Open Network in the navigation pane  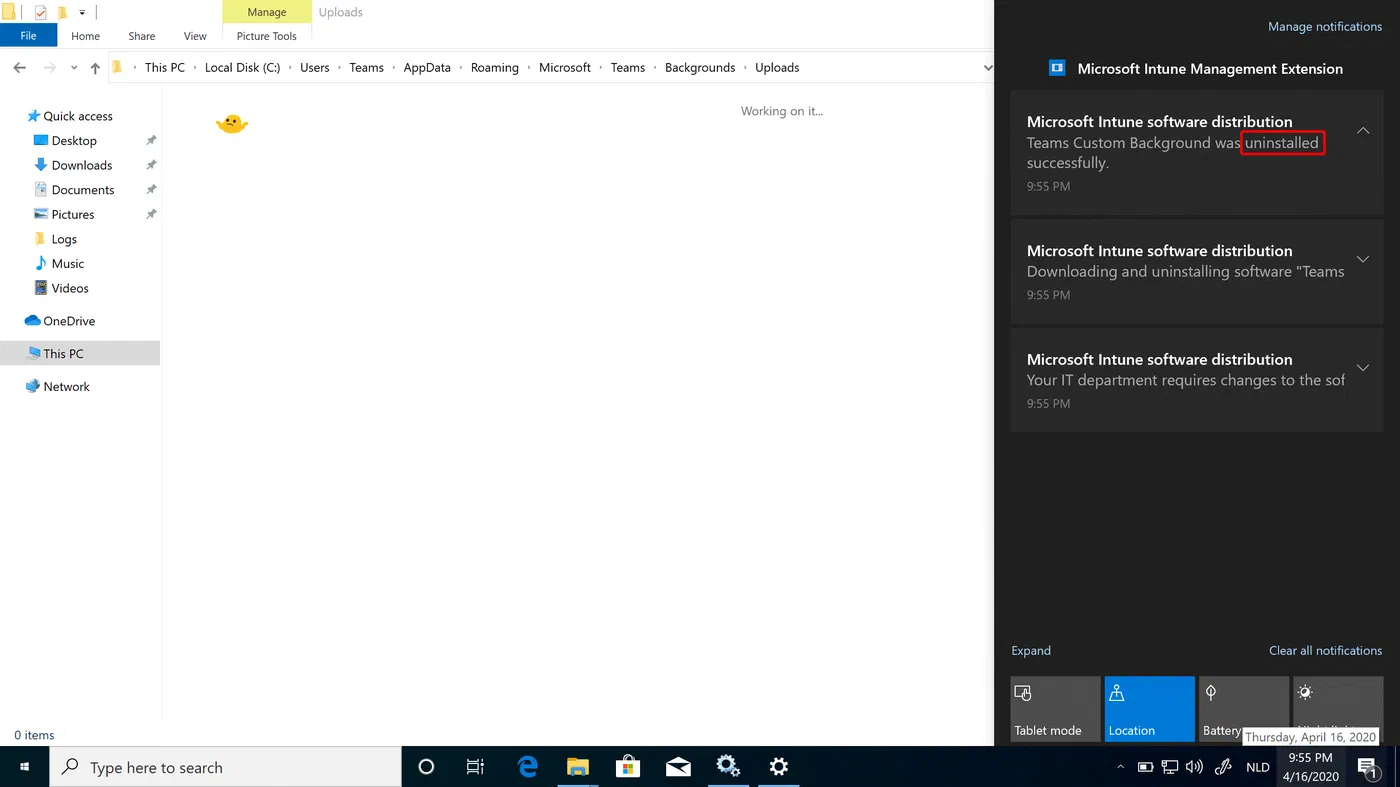(x=66, y=387)
